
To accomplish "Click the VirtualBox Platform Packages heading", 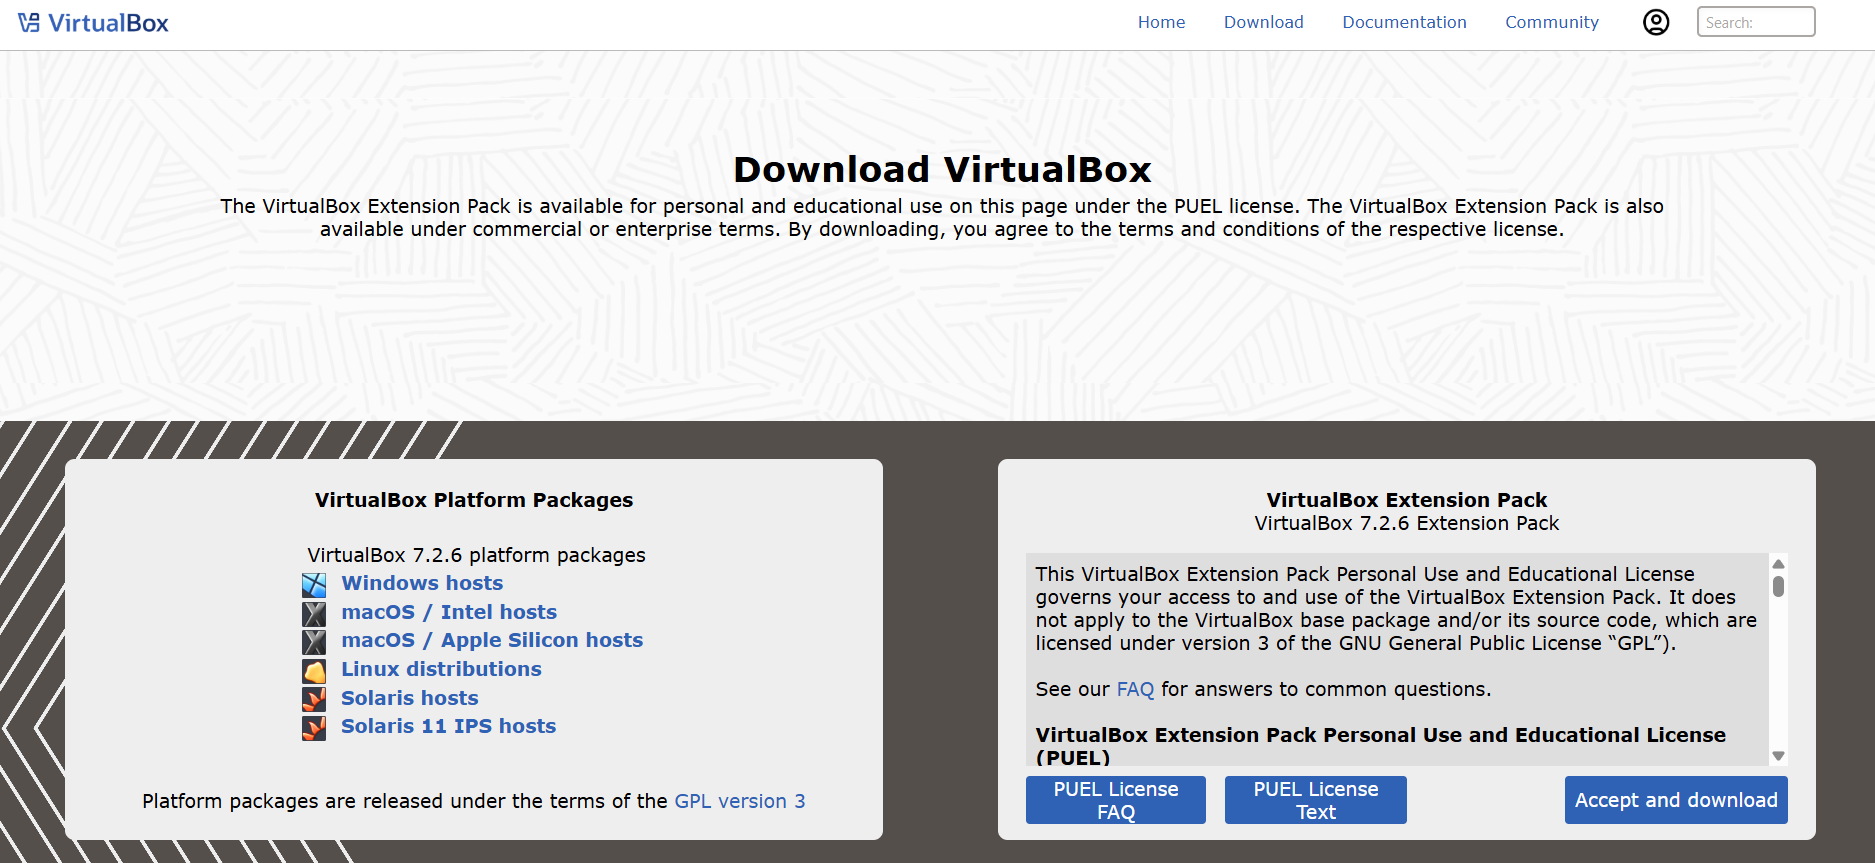I will [474, 500].
